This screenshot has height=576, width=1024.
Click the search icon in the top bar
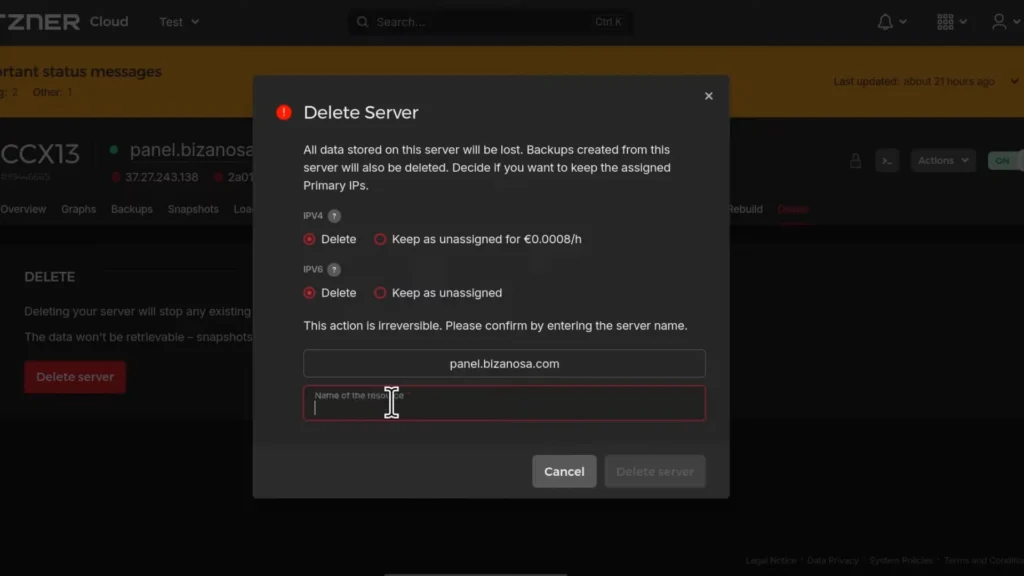(362, 20)
